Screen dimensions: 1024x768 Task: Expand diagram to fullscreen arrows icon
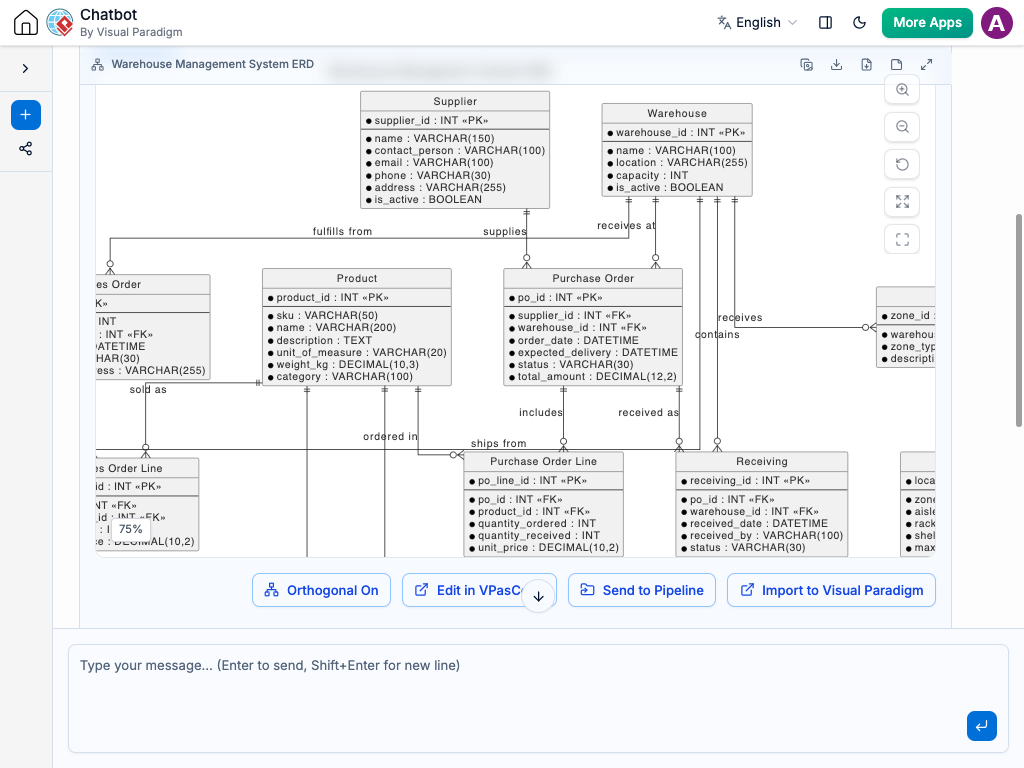927,65
